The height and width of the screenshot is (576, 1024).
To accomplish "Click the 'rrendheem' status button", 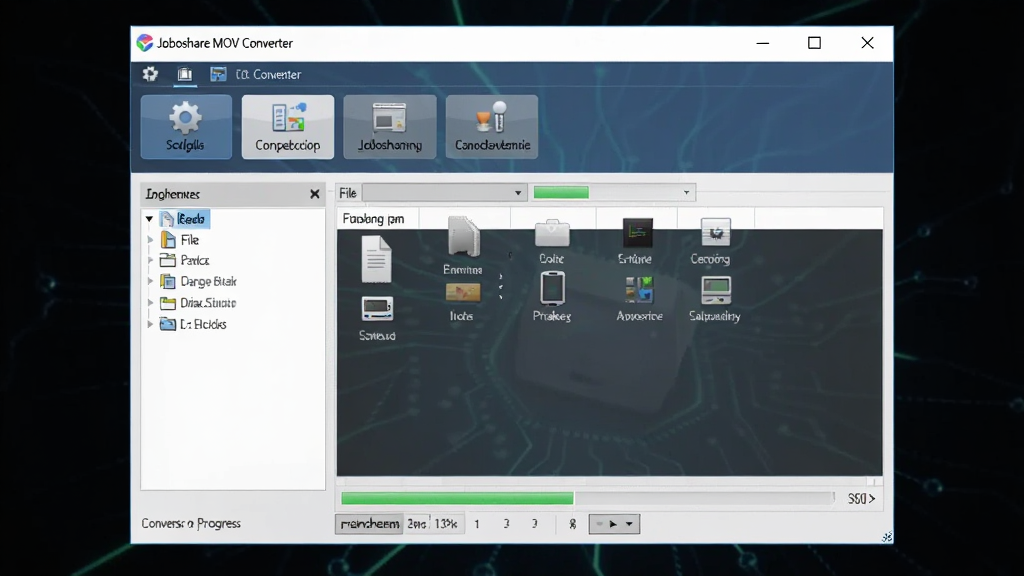I will point(369,524).
